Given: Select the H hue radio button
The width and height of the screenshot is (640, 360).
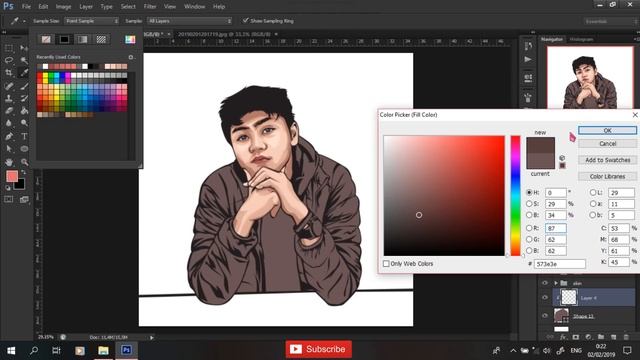Looking at the screenshot, I should [x=529, y=192].
